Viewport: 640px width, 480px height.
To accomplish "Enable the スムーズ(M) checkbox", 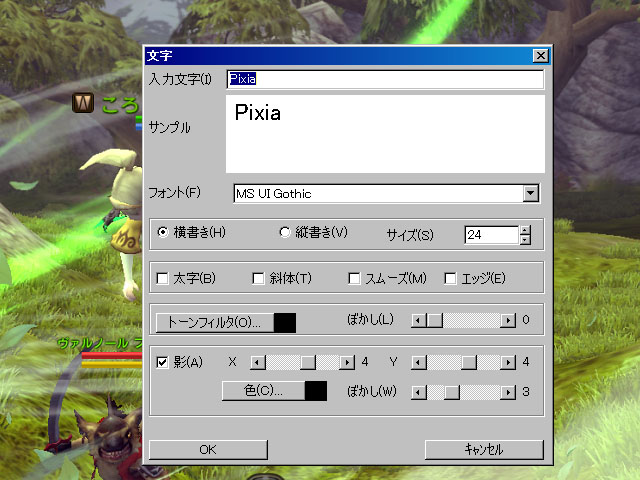I will 354,279.
